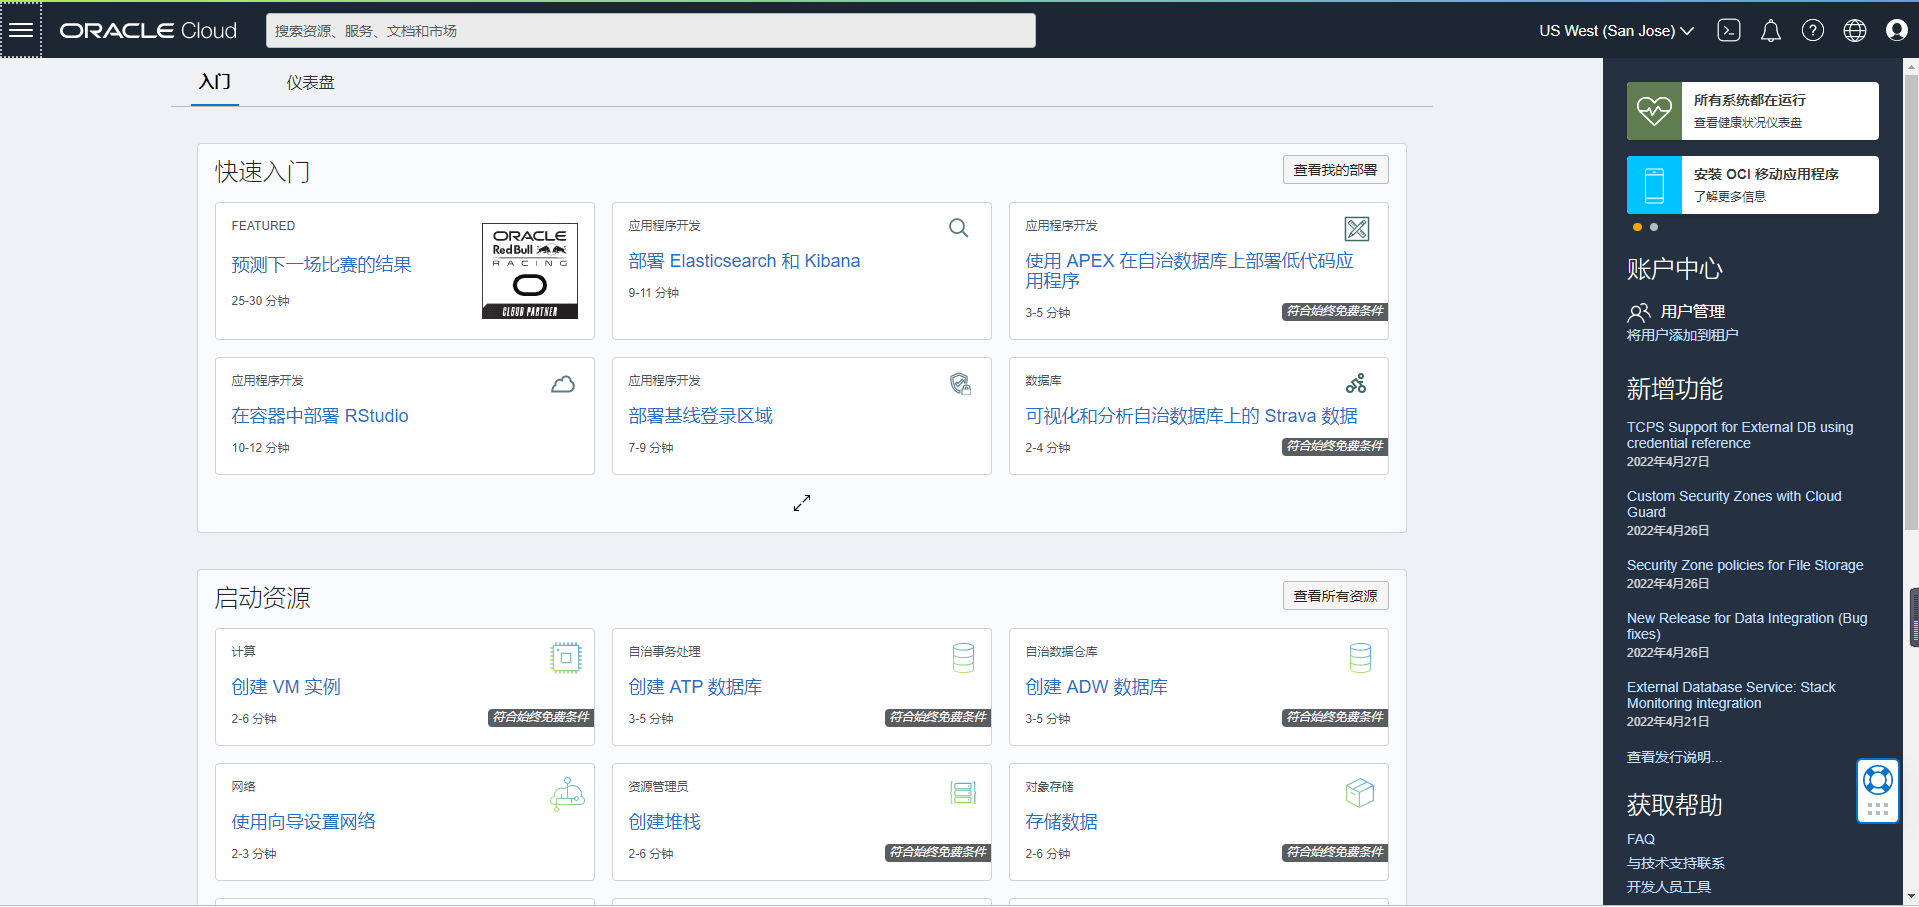Open the user profile avatar menu
The height and width of the screenshot is (907, 1919).
point(1897,31)
